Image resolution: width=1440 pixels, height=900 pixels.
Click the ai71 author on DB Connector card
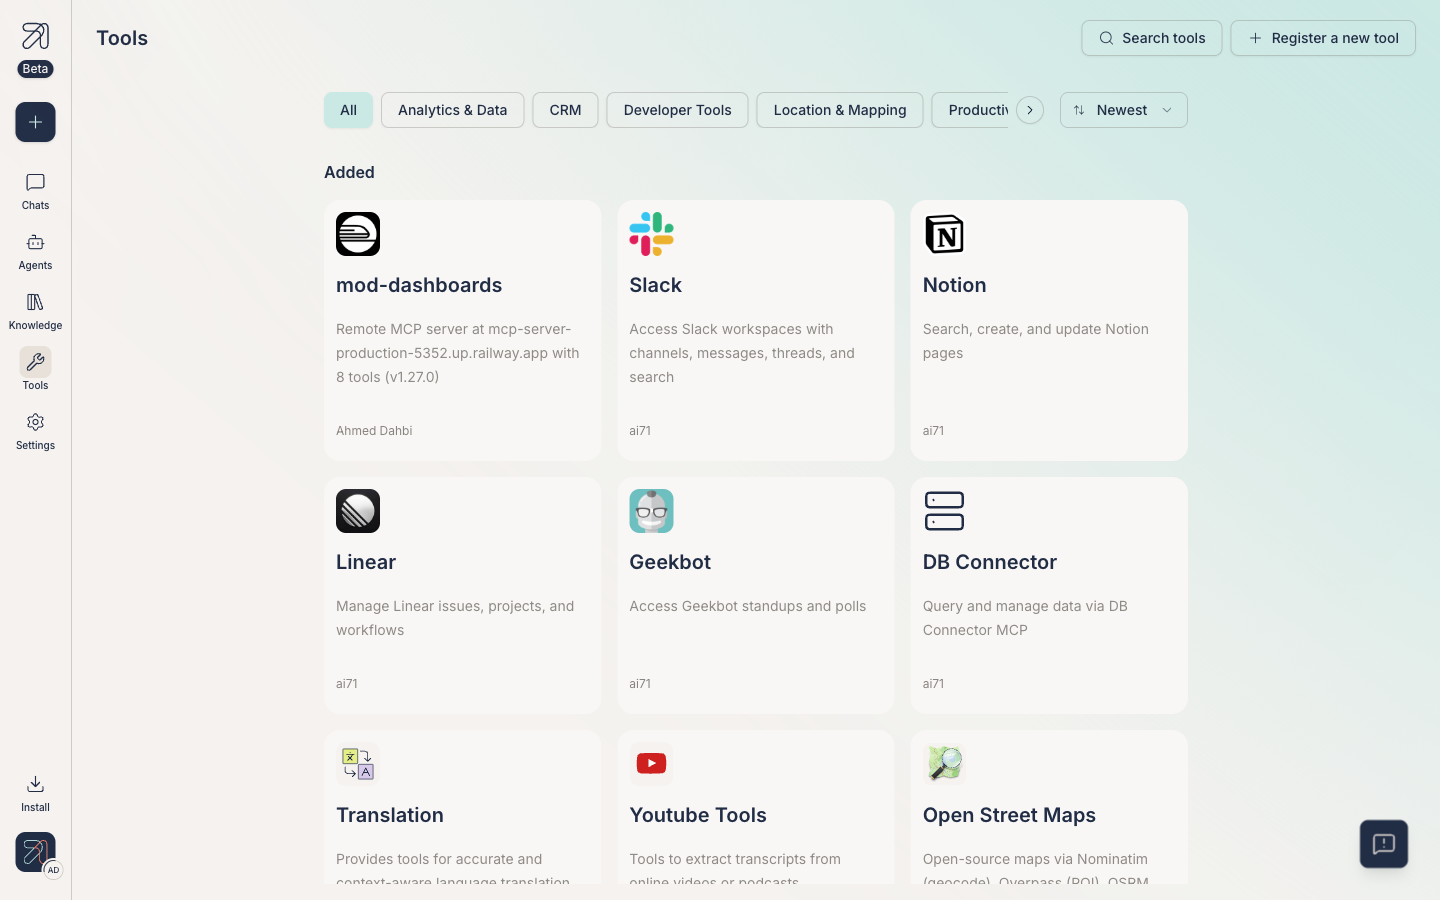tap(933, 684)
